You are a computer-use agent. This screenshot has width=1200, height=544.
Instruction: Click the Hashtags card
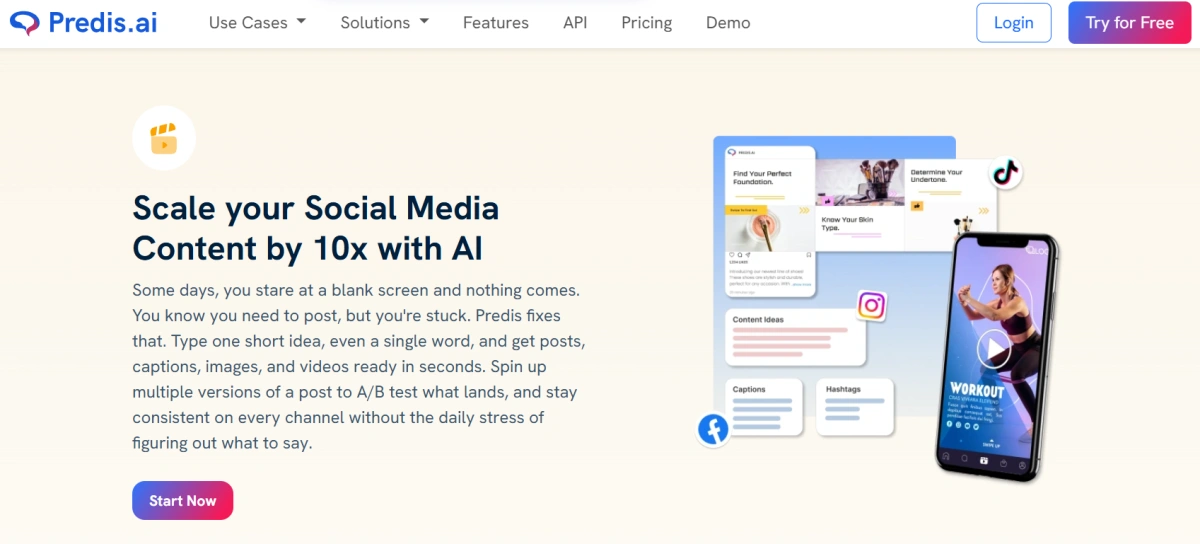[855, 406]
